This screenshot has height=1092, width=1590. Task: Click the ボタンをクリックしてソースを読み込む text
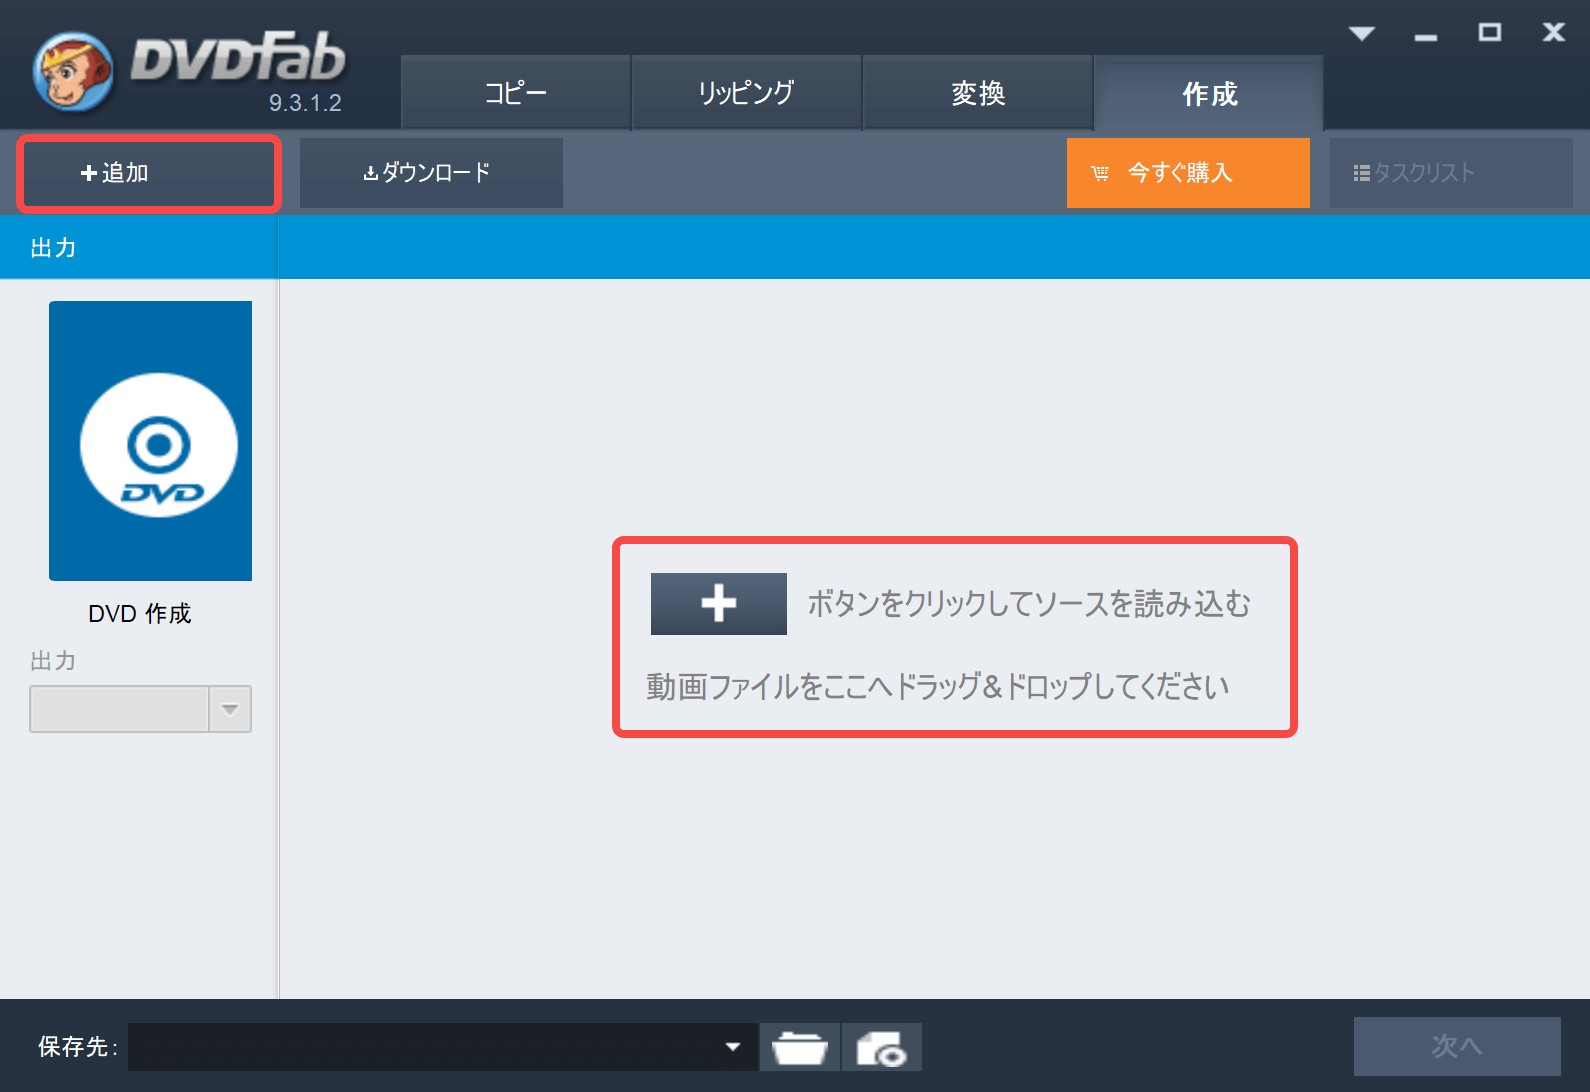pyautogui.click(x=1029, y=603)
